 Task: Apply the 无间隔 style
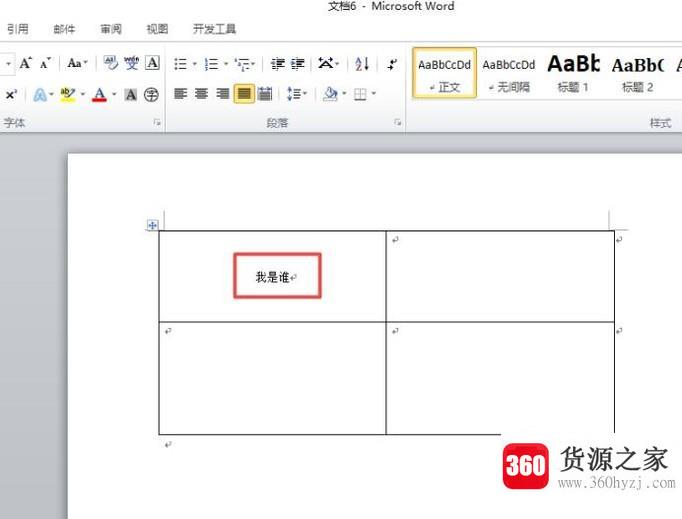(x=509, y=73)
